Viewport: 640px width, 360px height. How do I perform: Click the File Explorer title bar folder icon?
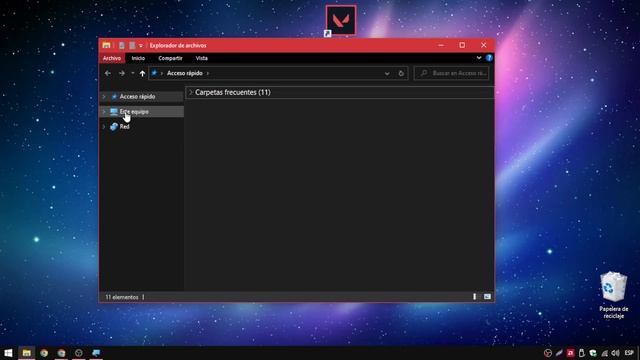click(x=107, y=45)
